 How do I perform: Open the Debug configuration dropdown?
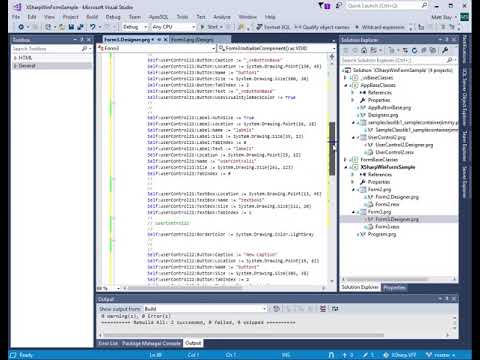pos(135,27)
